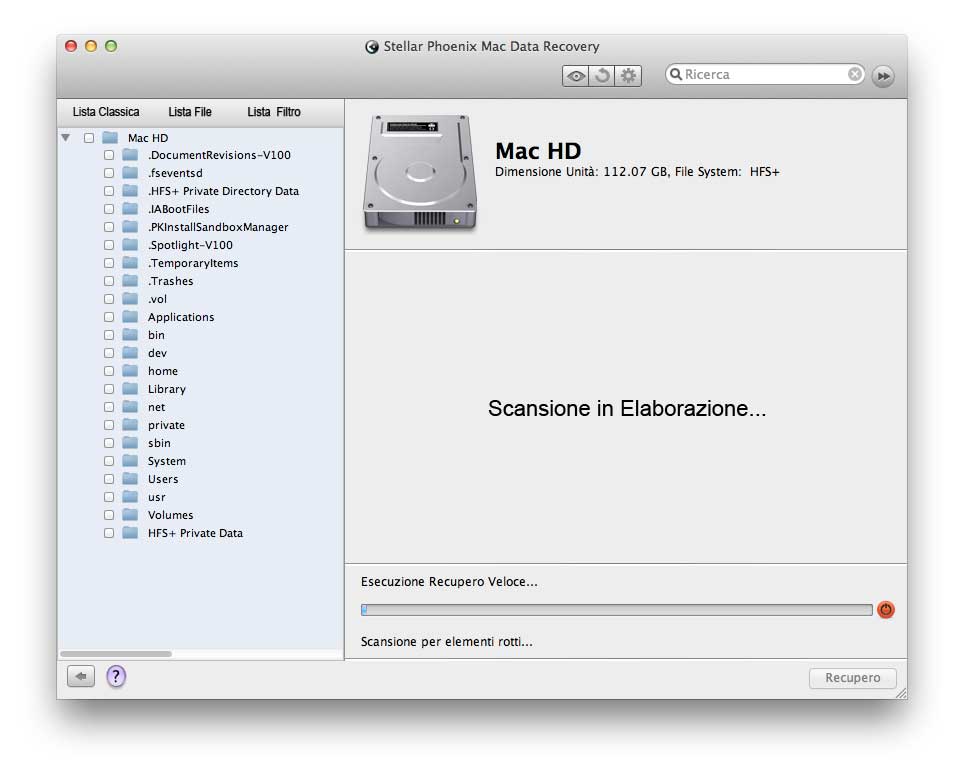Screen dimensions: 964x778
Task: Click the purple question mark help icon
Action: [x=116, y=677]
